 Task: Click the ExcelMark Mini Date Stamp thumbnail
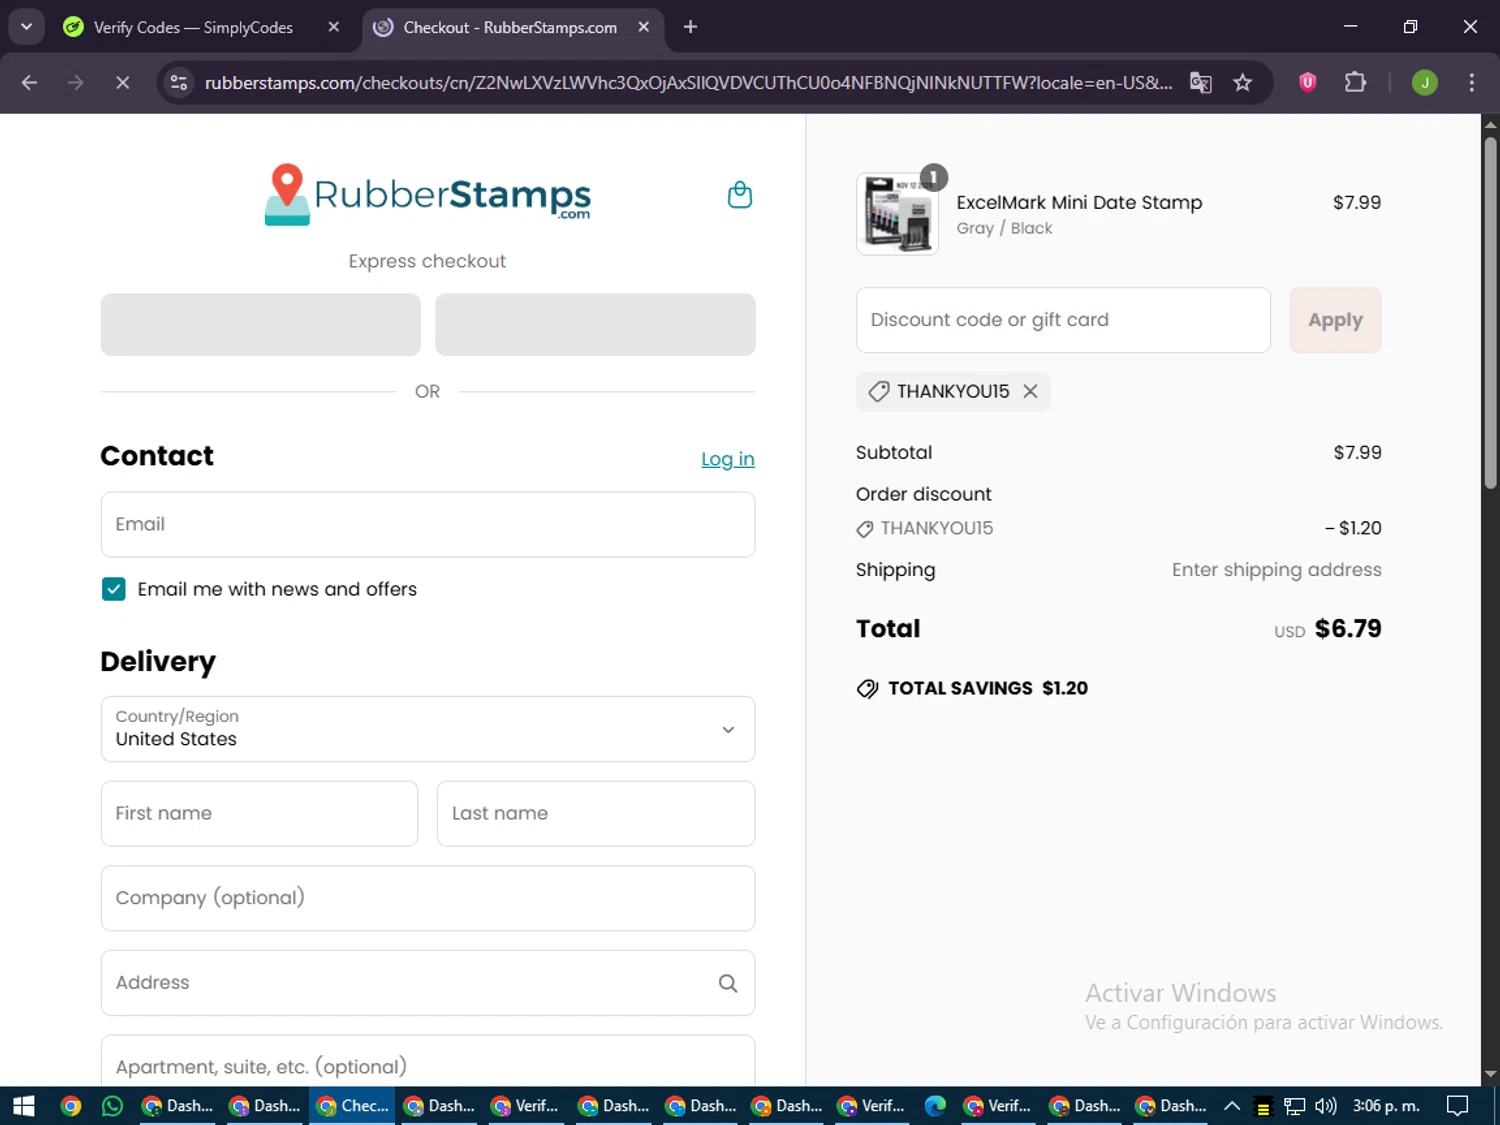(x=897, y=214)
